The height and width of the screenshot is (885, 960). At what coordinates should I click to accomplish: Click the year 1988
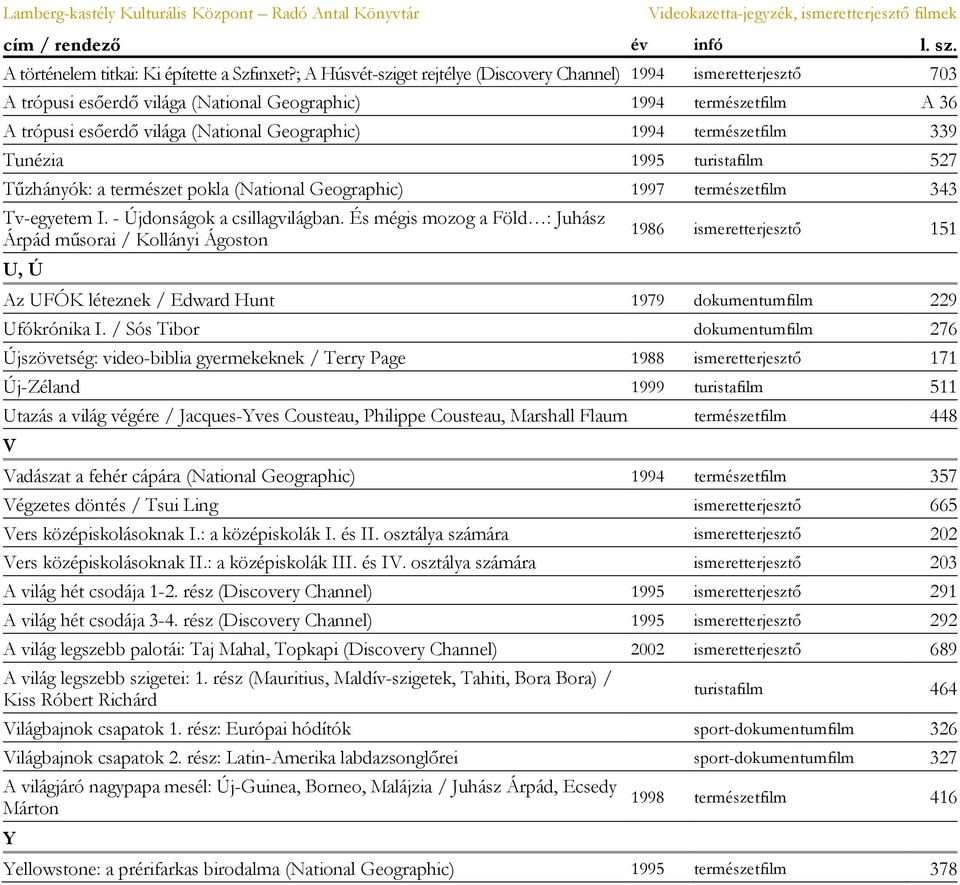647,358
